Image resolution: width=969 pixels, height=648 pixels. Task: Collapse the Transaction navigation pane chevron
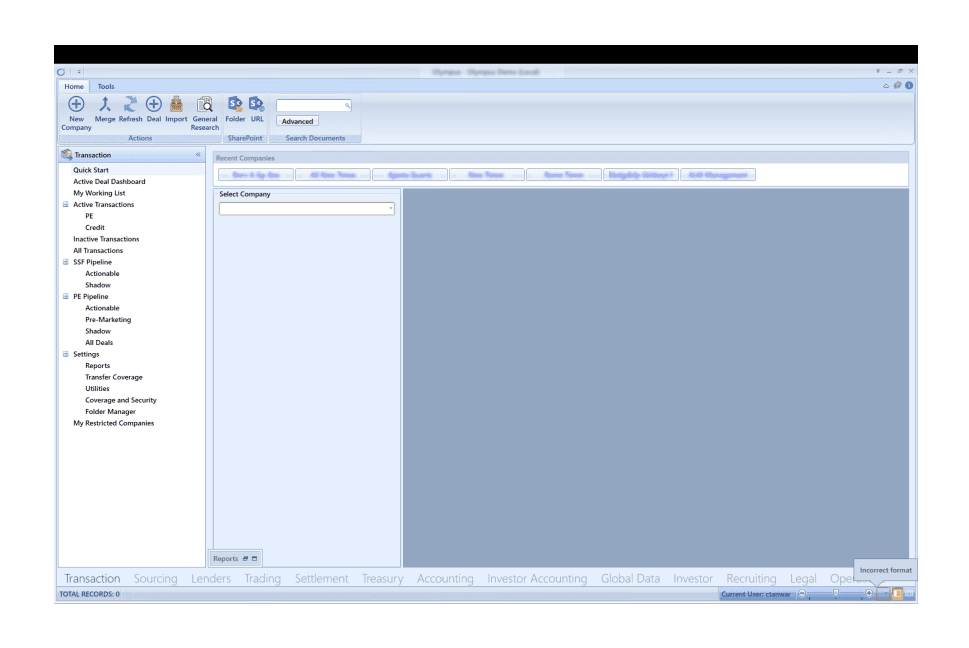[198, 154]
